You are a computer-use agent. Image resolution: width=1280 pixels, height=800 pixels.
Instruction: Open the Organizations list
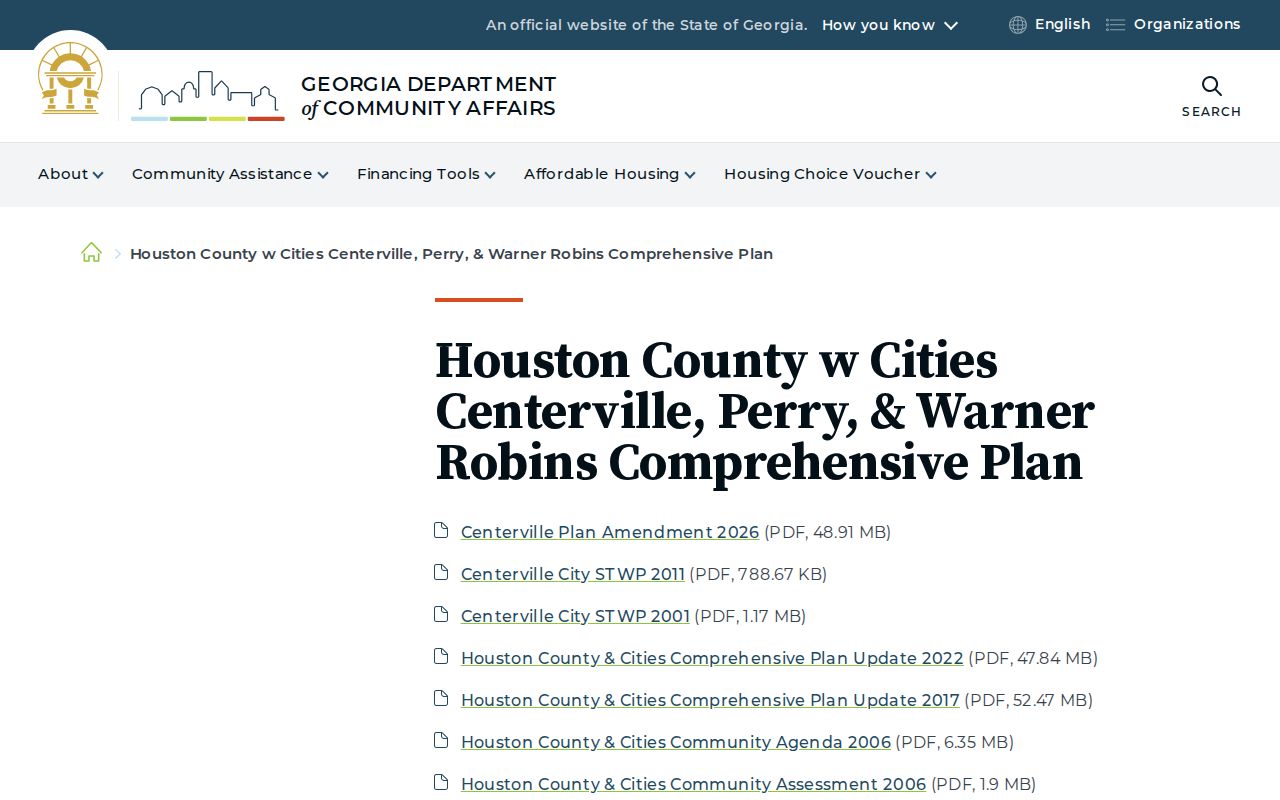[1187, 25]
